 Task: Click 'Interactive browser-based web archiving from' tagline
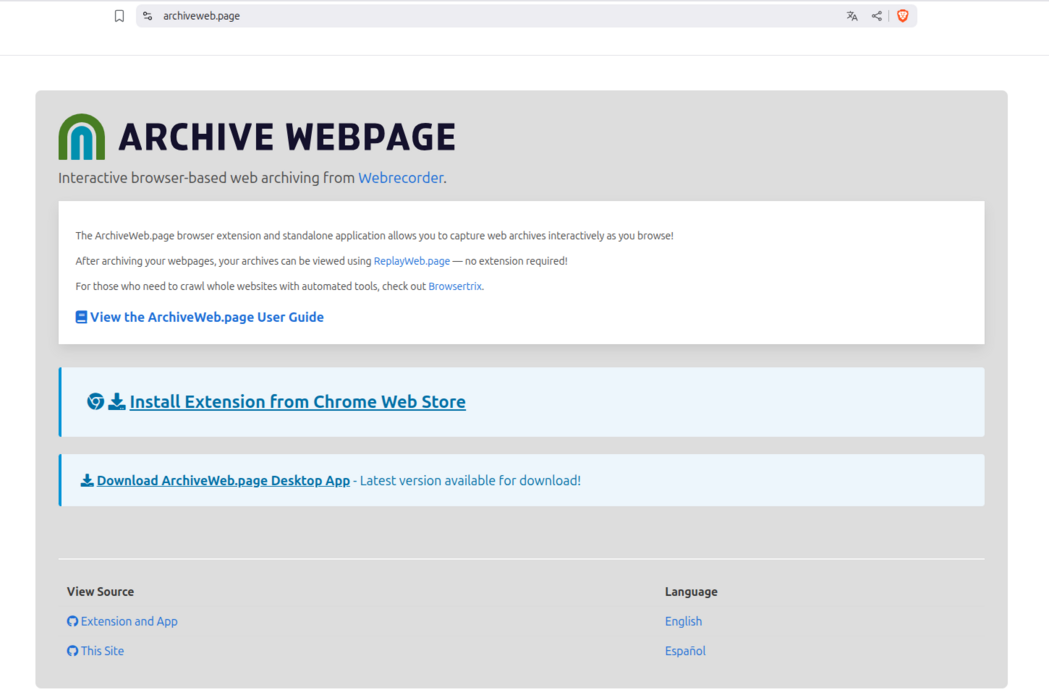point(207,178)
